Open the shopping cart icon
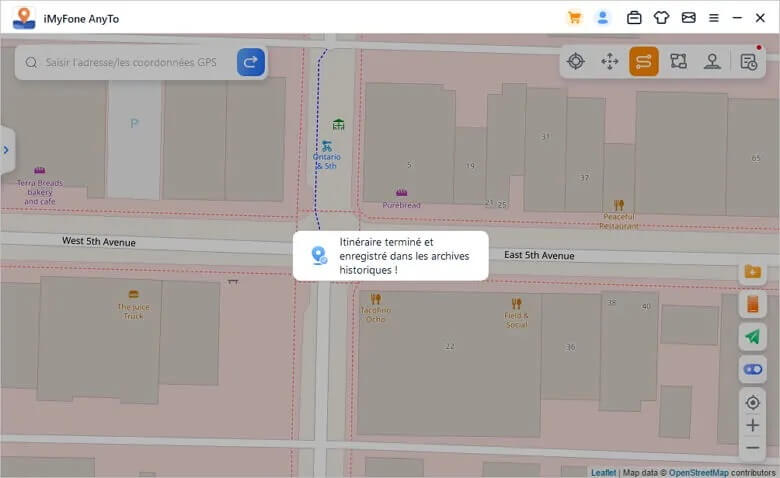Screen dimensions: 780x478 575,18
